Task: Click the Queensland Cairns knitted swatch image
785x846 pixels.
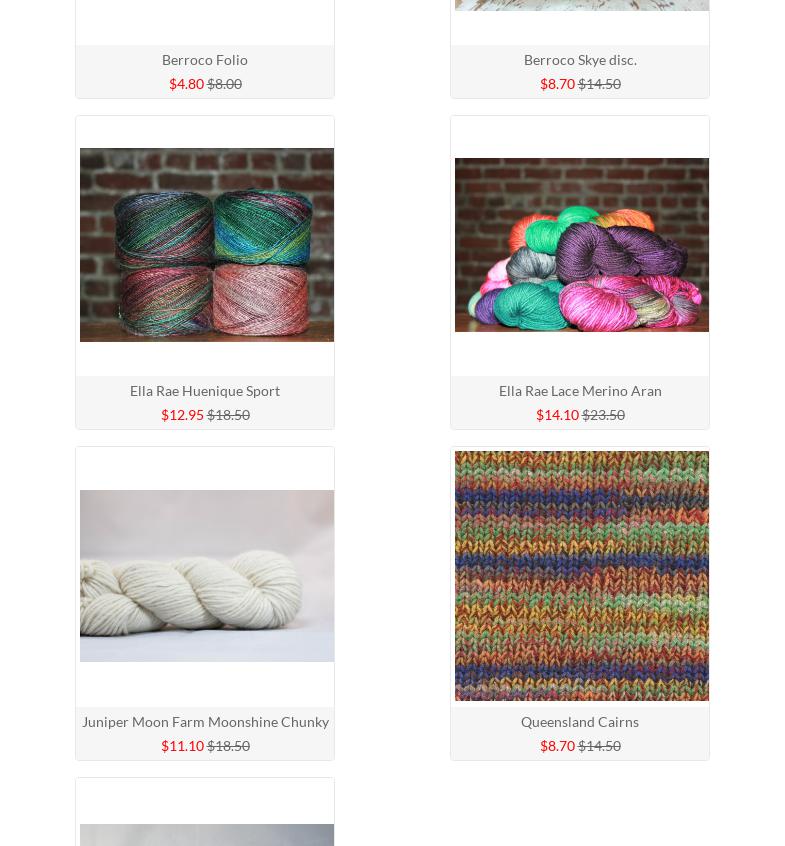Action: pyautogui.click(x=582, y=576)
